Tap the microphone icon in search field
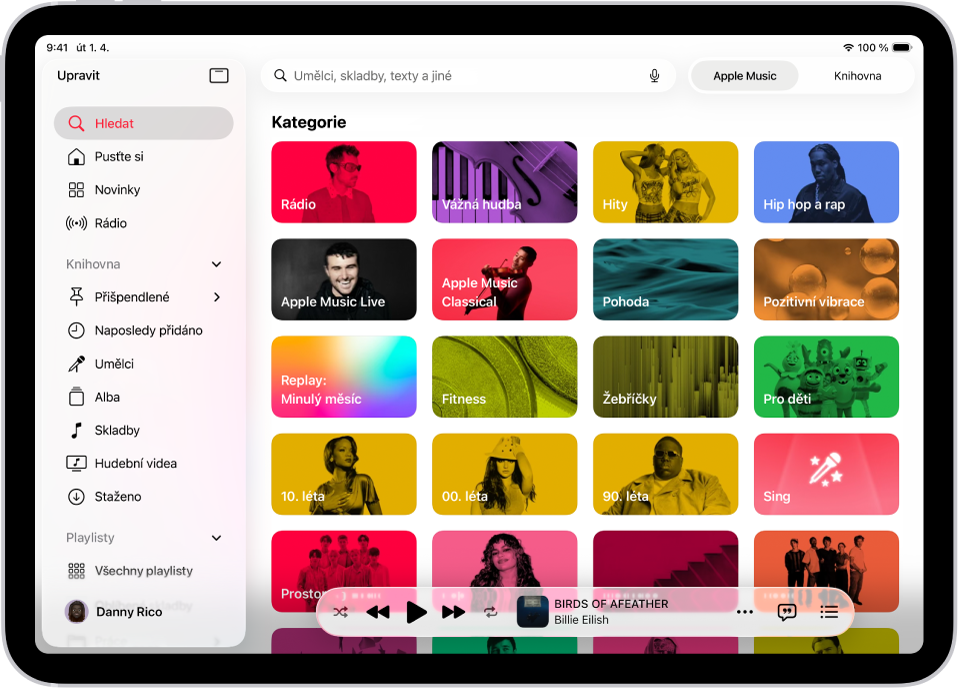The height and width of the screenshot is (689, 963). click(x=655, y=76)
